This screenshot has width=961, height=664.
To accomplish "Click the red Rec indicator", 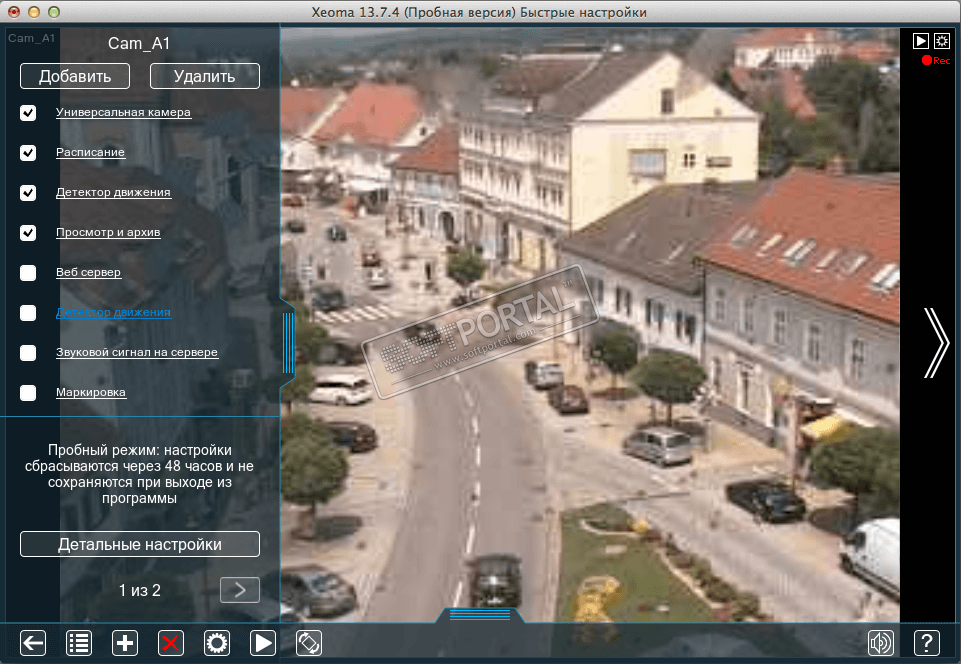I will click(x=936, y=60).
